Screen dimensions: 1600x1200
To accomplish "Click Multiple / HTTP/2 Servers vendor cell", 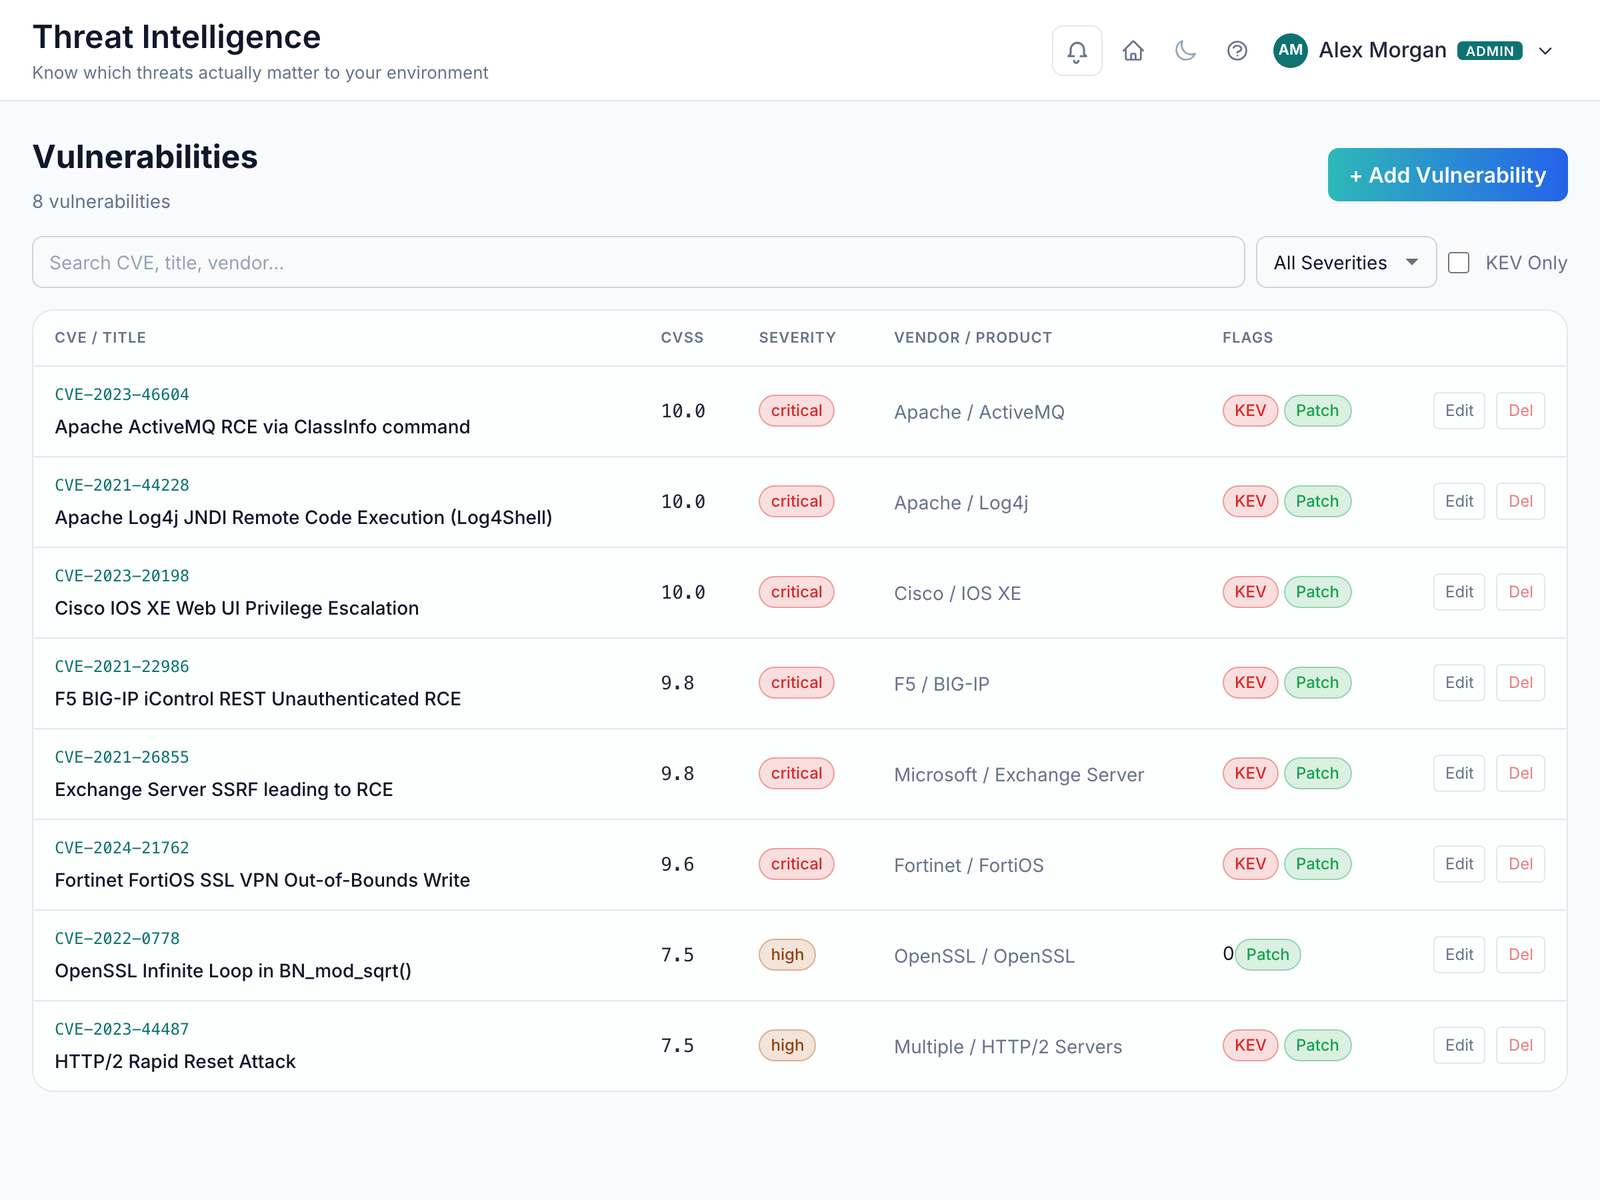I will pos(1008,1047).
